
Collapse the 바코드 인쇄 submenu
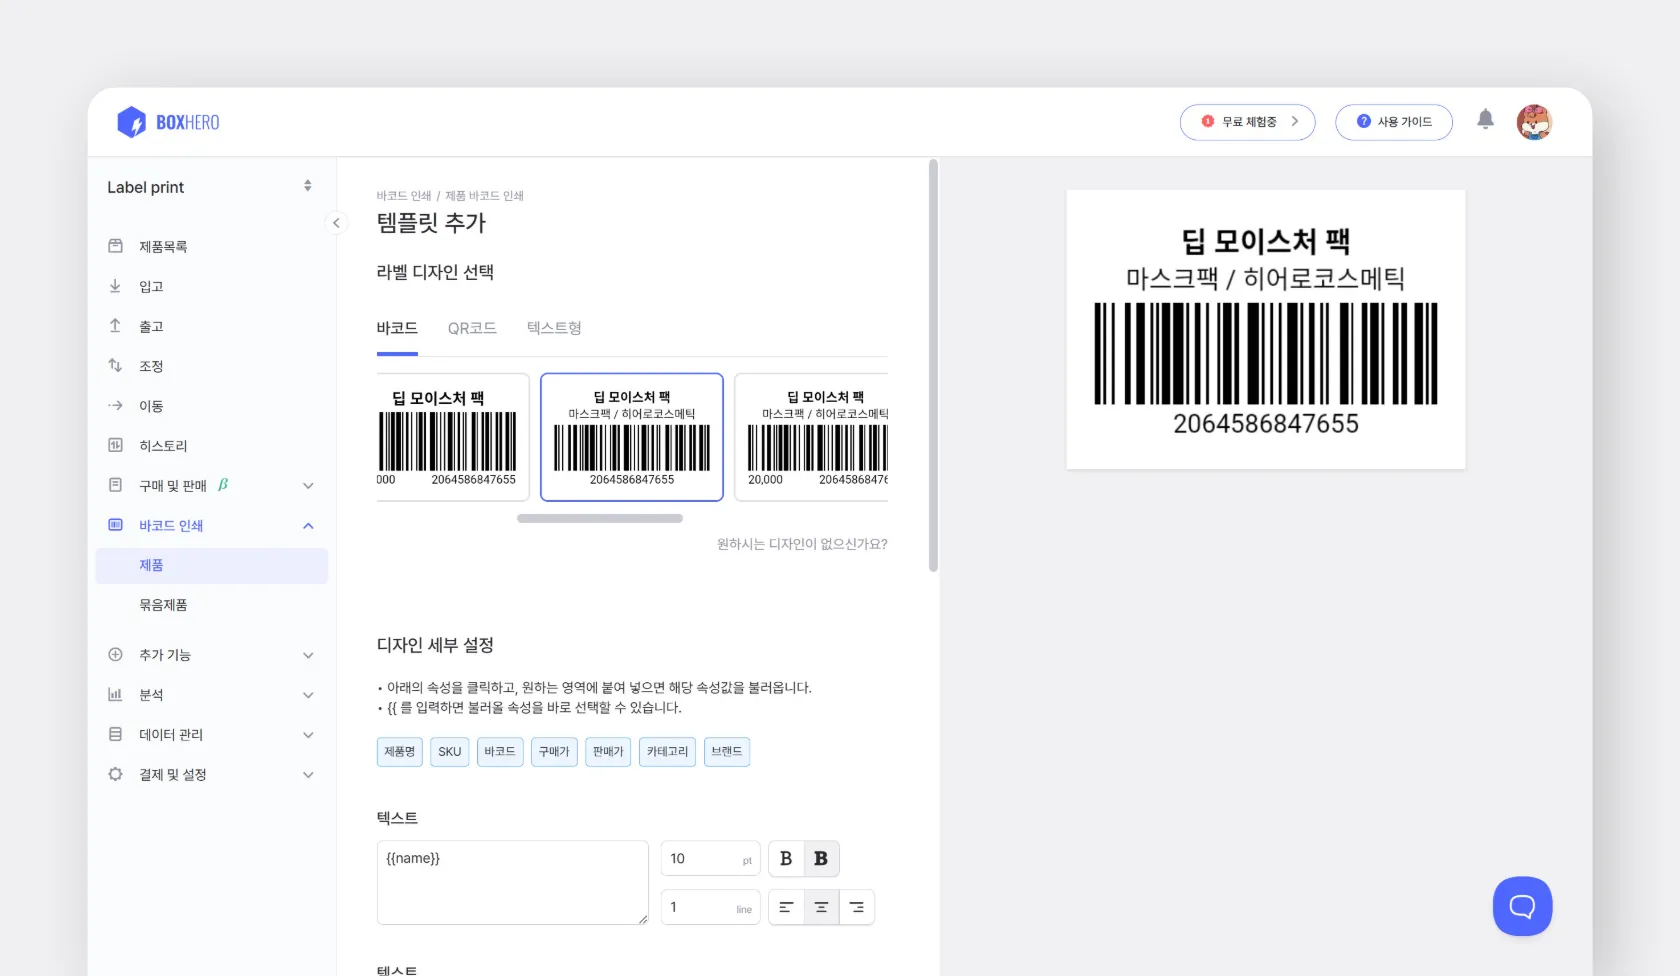point(308,525)
